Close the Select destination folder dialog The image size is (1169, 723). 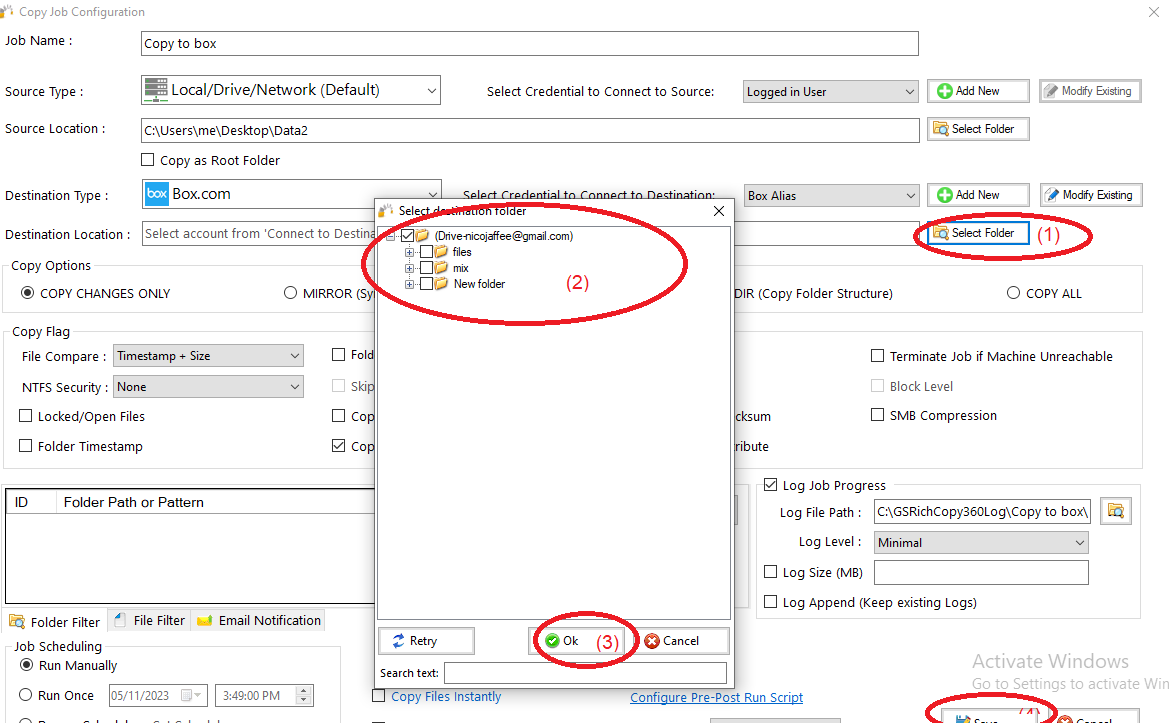718,211
